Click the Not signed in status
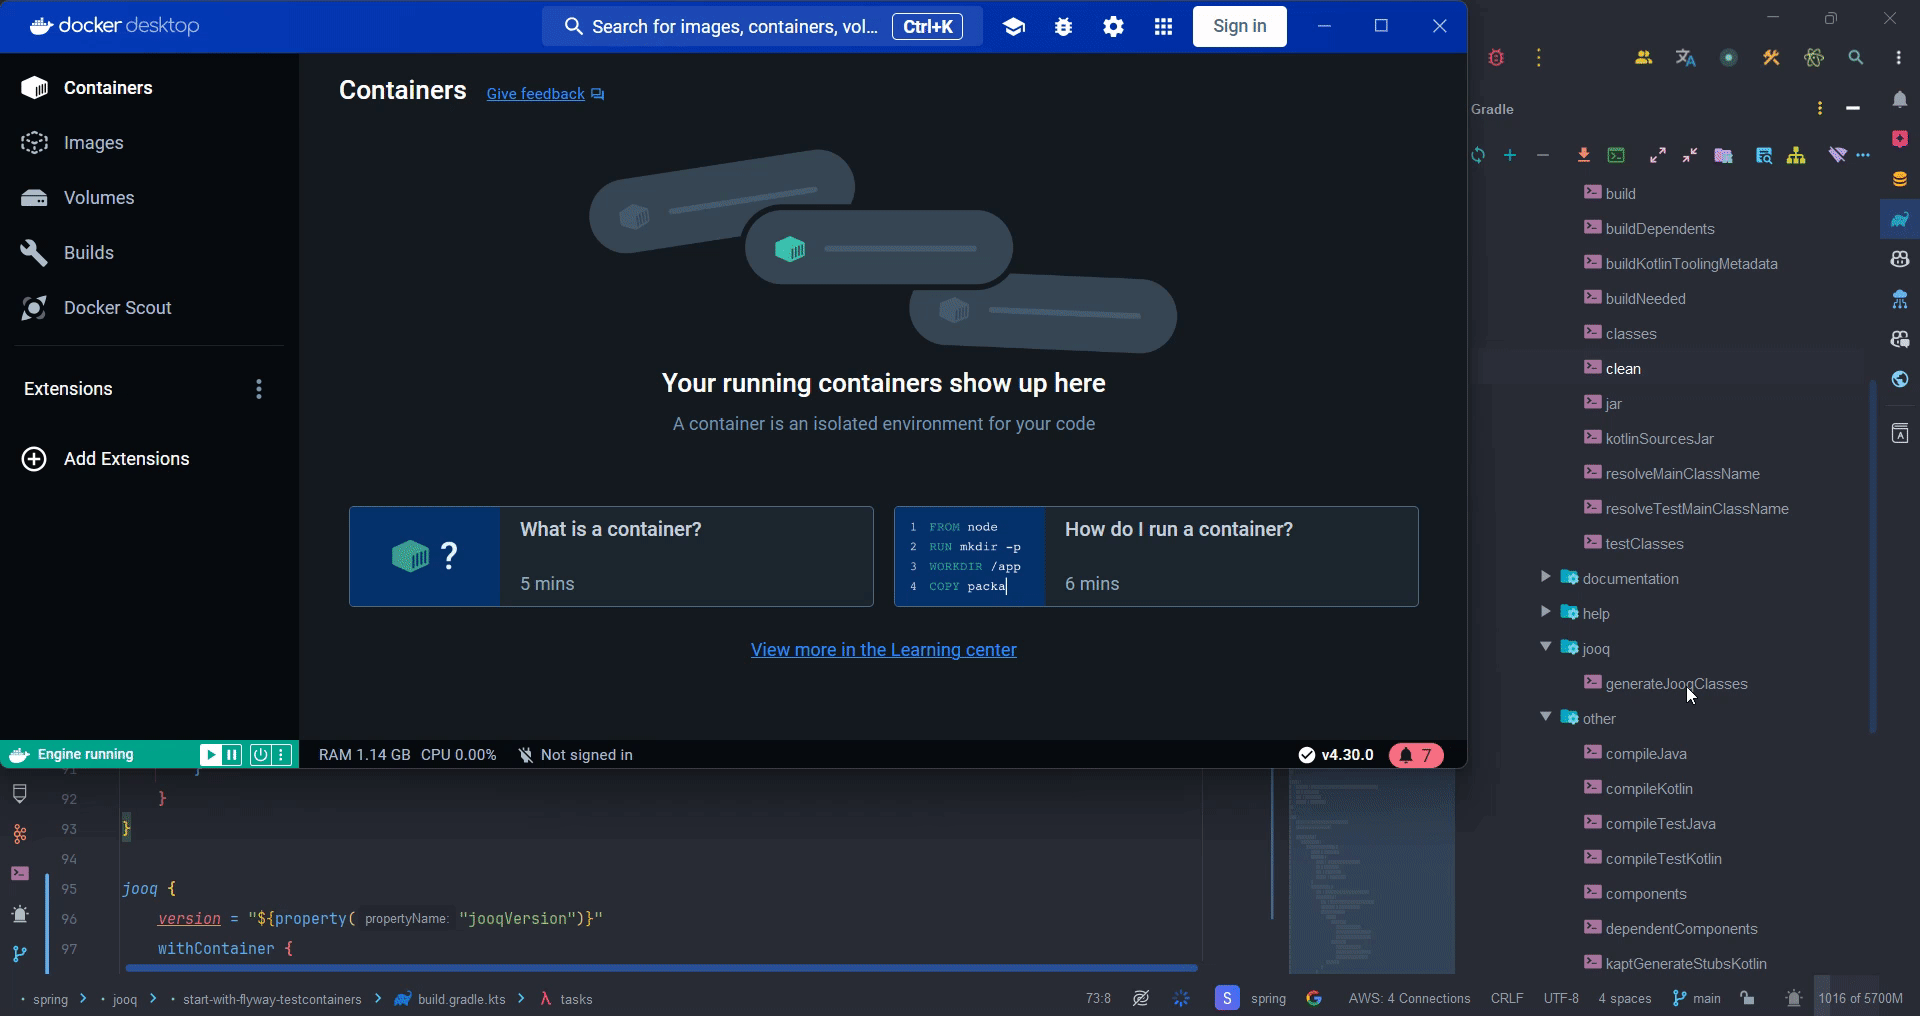 click(x=575, y=755)
